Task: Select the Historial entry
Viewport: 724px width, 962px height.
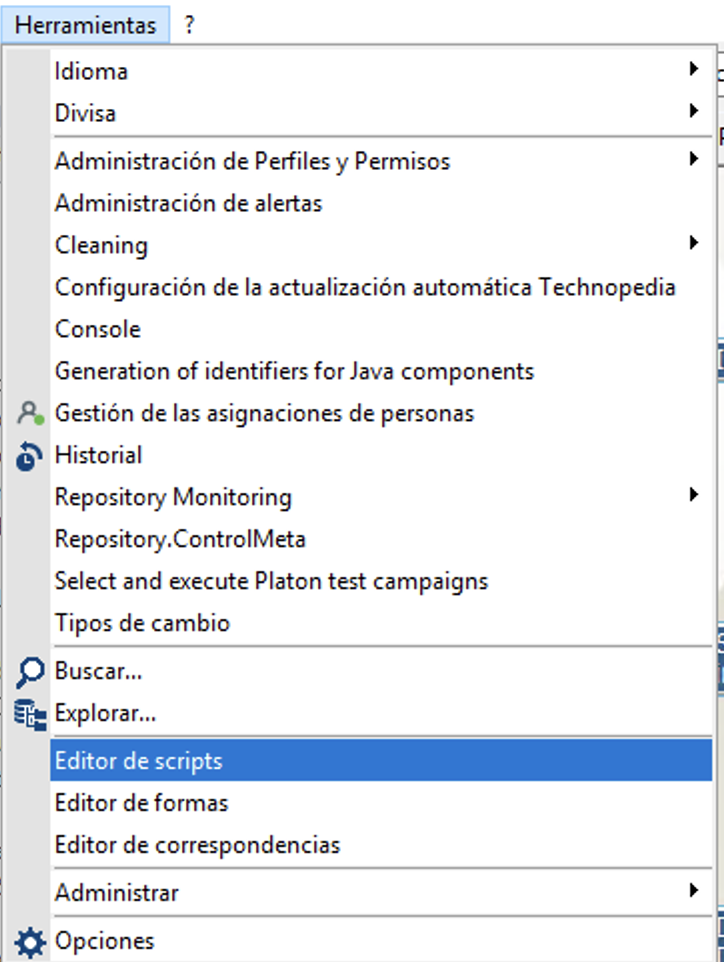Action: [381, 455]
